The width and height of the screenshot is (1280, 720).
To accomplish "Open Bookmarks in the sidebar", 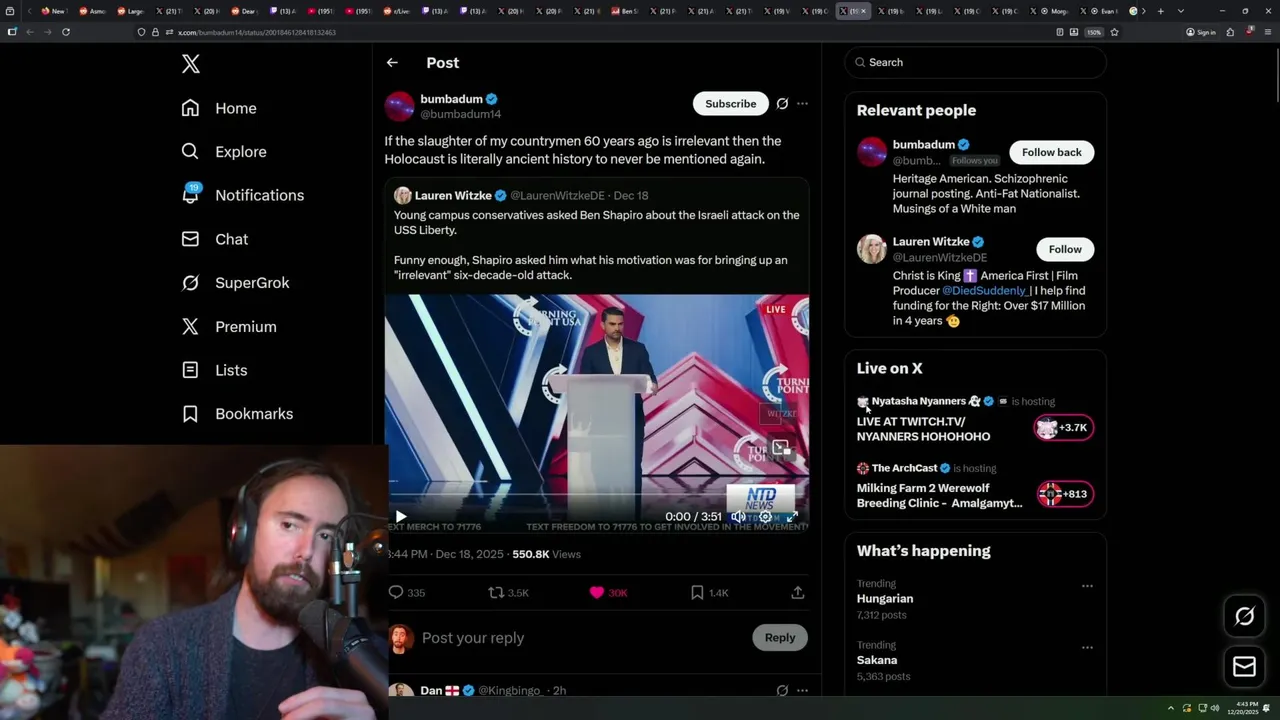I will 237,414.
